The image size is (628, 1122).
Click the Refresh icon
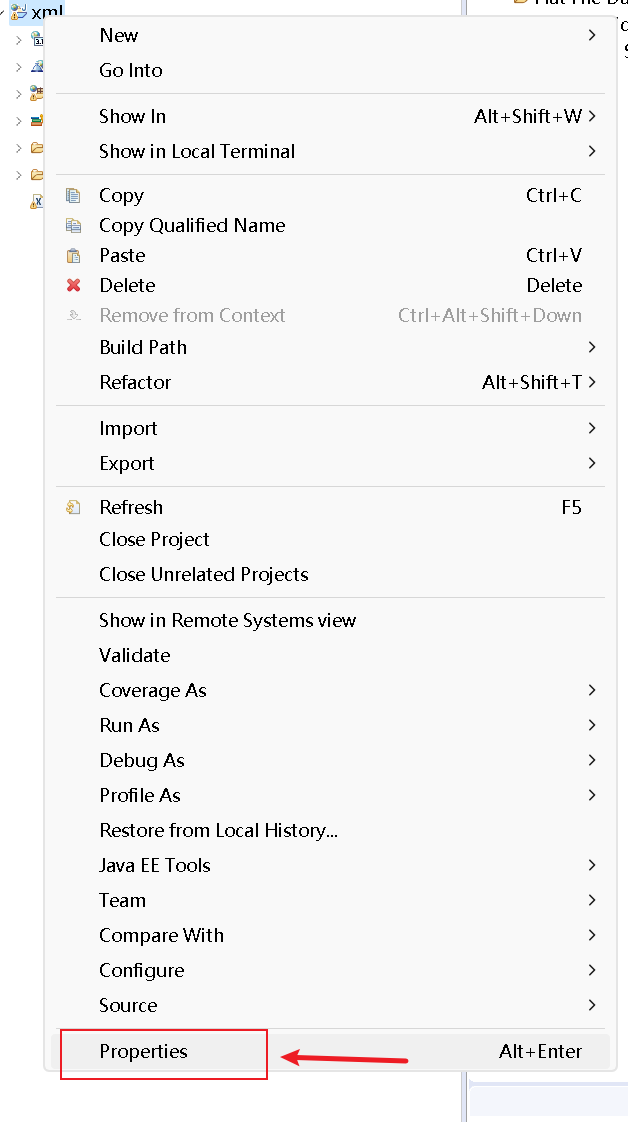(x=73, y=508)
